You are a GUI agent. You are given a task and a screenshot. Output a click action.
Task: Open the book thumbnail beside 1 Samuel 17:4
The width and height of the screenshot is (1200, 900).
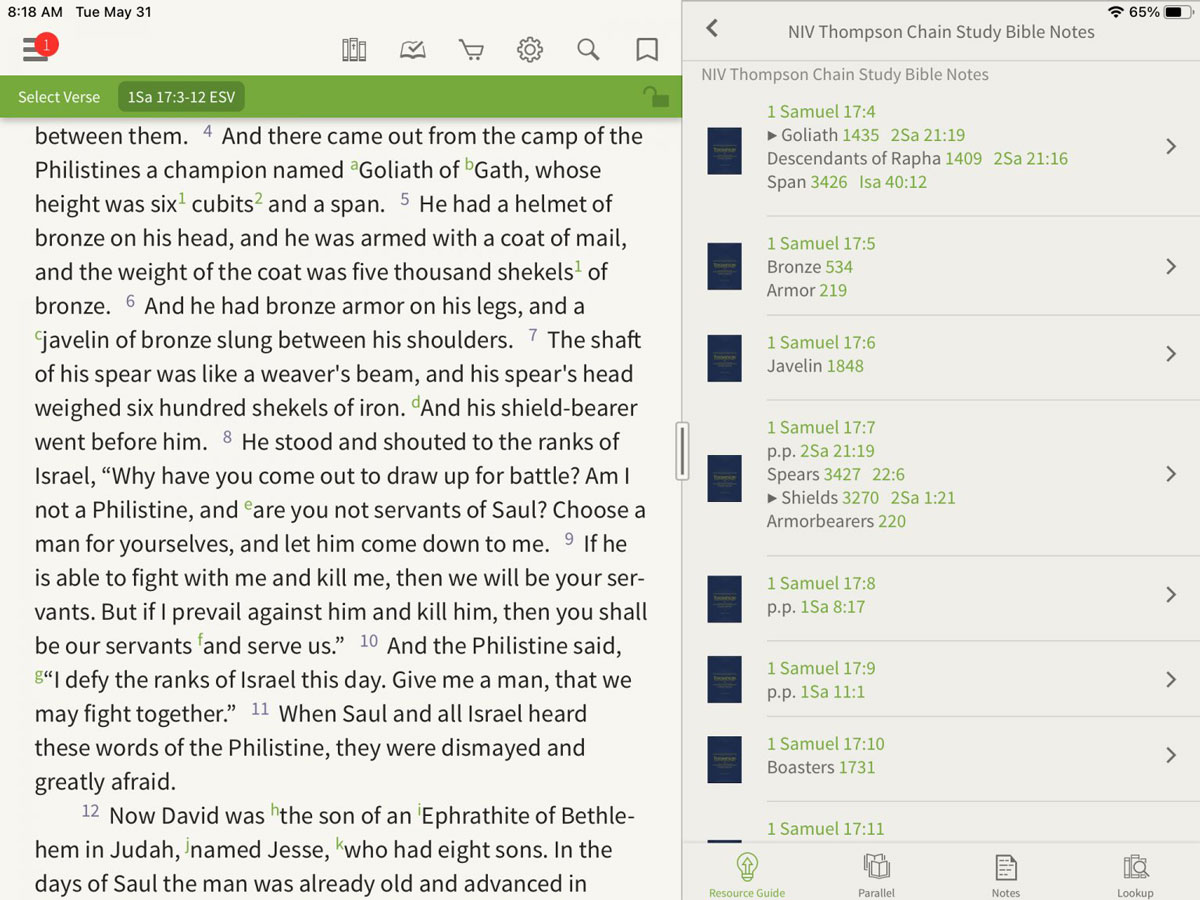click(x=724, y=151)
